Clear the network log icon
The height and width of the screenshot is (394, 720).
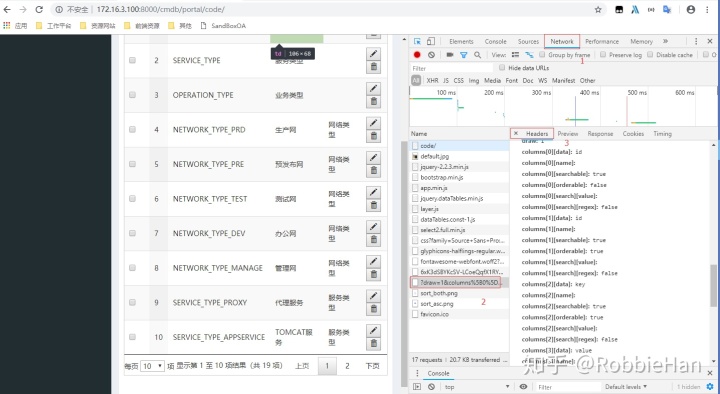431,55
